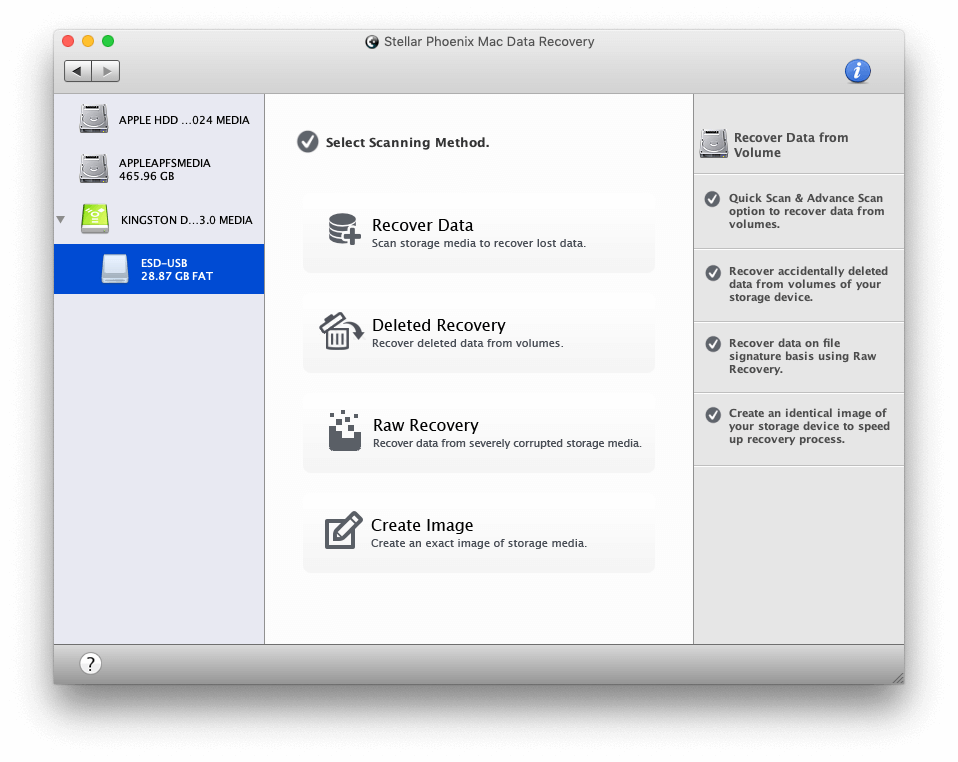Select the APPLE HDD drive icon

(x=93, y=119)
